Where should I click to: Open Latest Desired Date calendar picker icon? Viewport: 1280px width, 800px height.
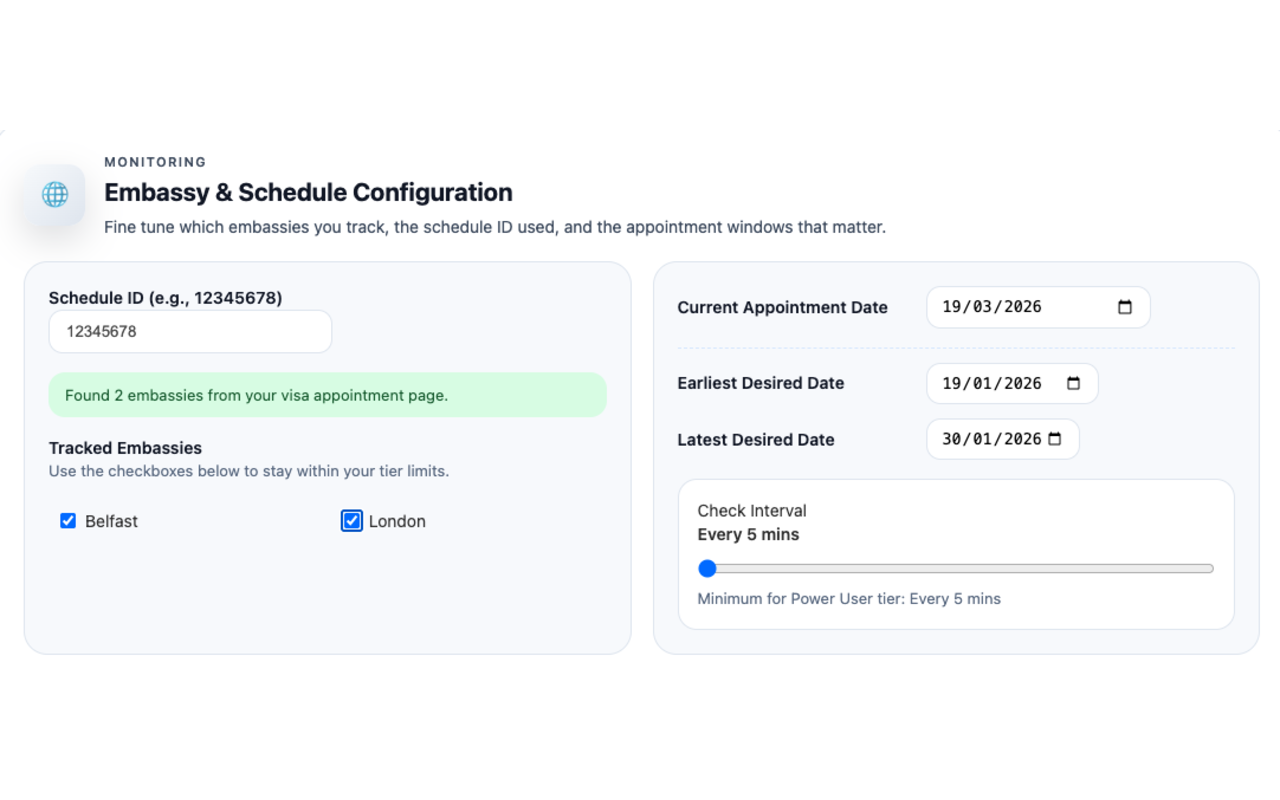(1055, 439)
